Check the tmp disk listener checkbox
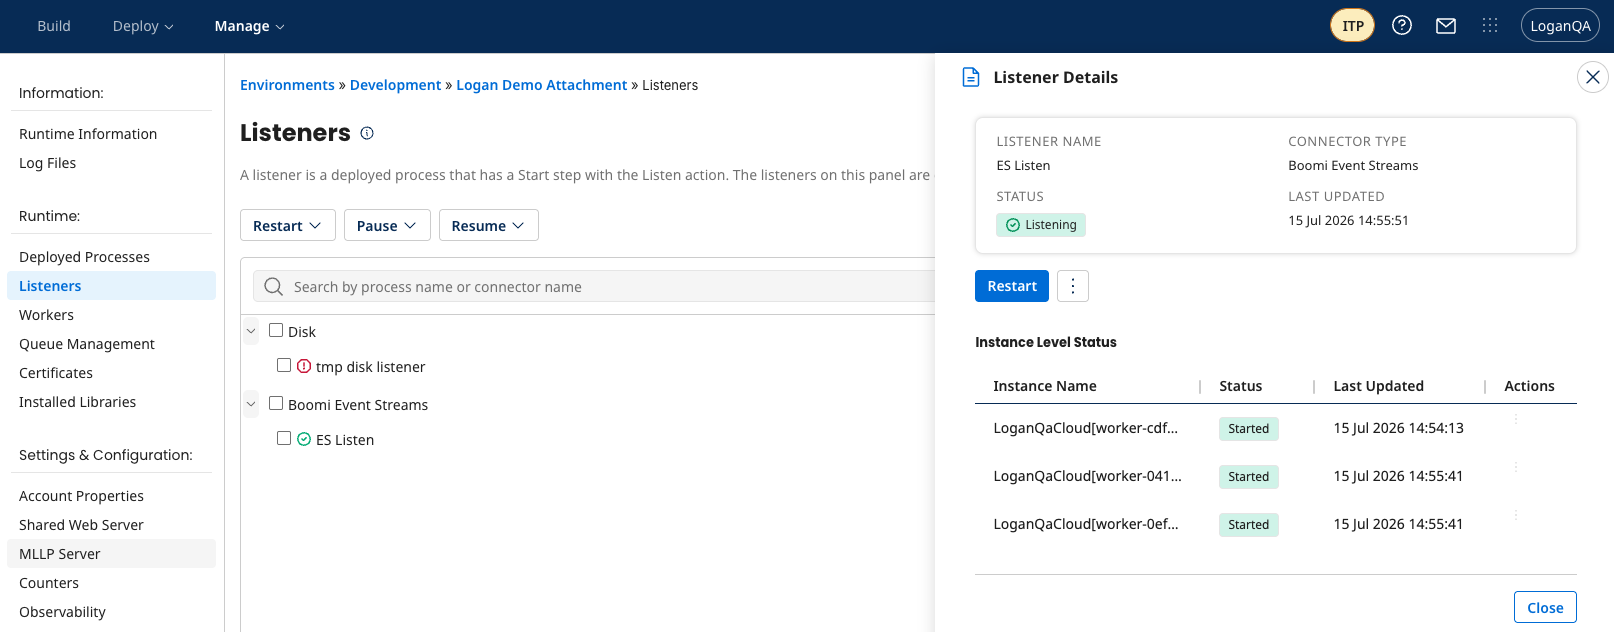The height and width of the screenshot is (632, 1614). pyautogui.click(x=284, y=365)
